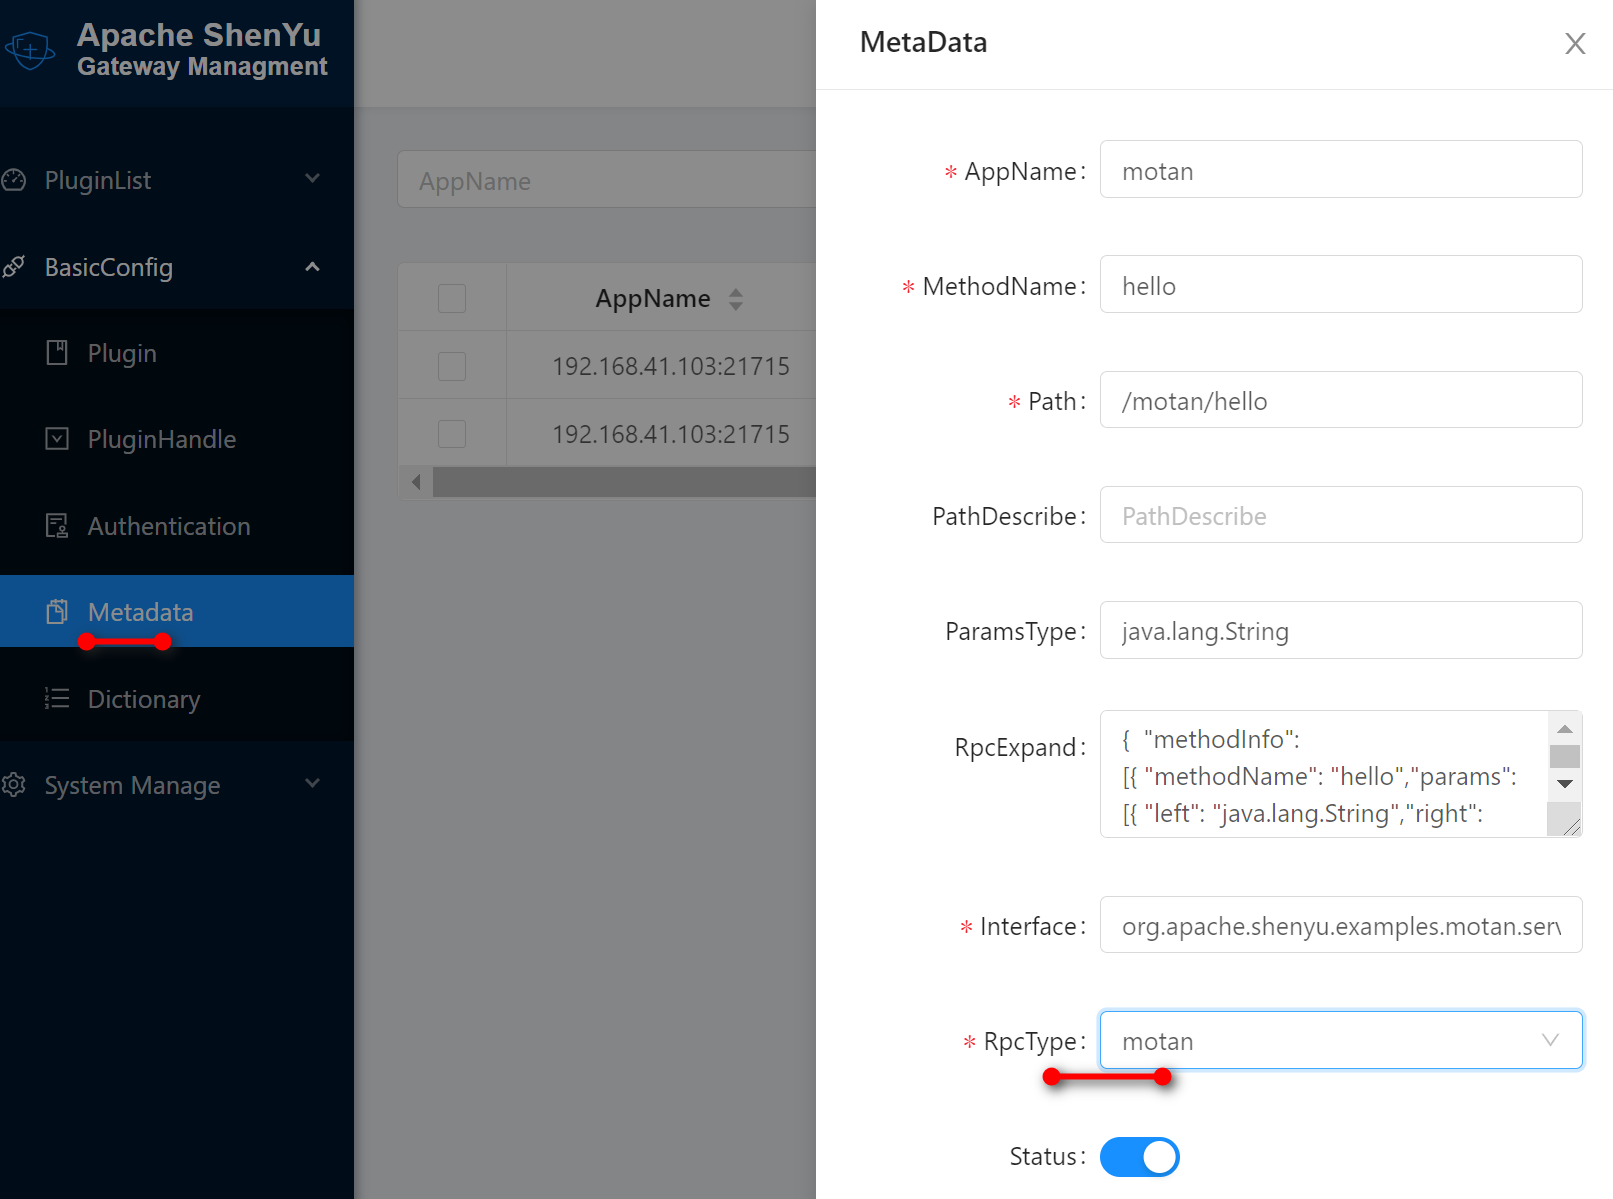Click the Metadata document icon
Image resolution: width=1613 pixels, height=1199 pixels.
[x=58, y=611]
